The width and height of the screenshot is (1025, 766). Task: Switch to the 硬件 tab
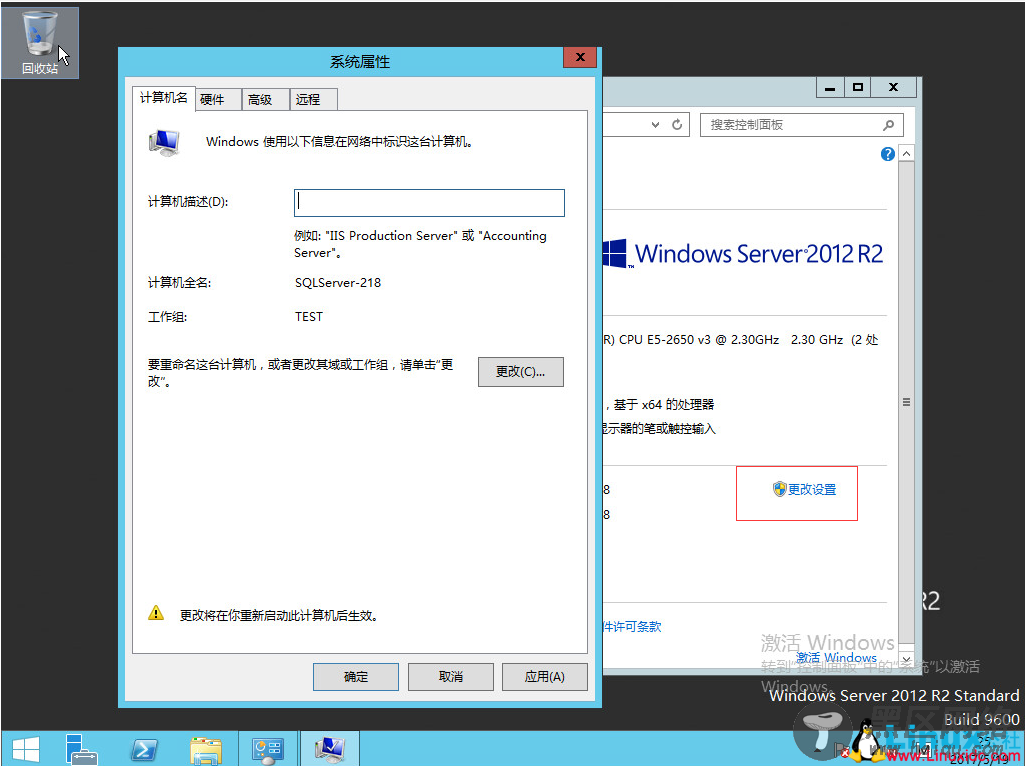[x=218, y=99]
